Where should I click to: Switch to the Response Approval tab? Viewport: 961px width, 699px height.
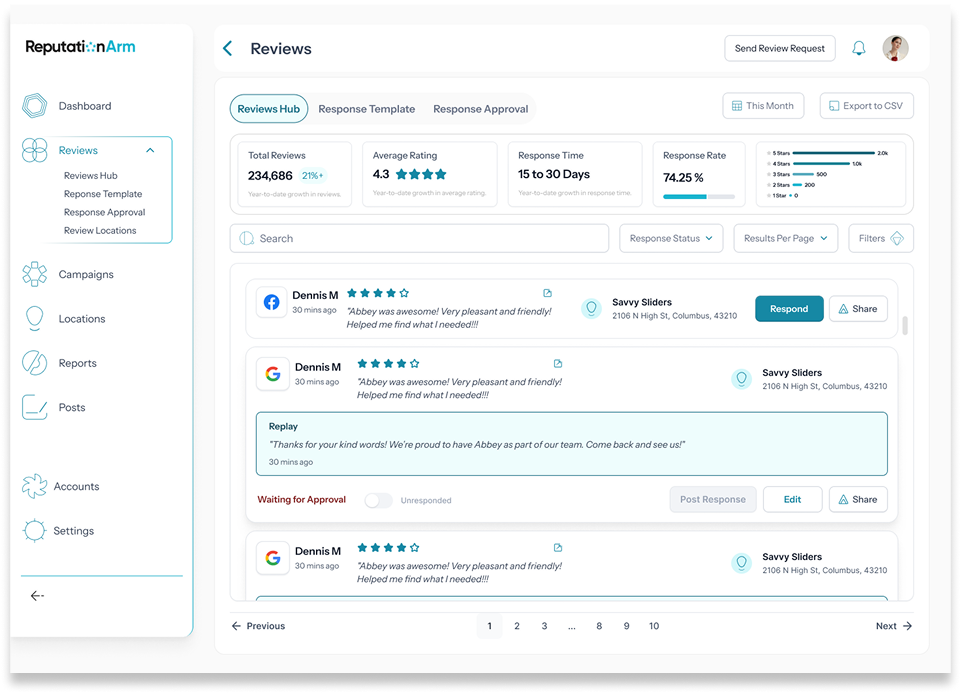480,109
